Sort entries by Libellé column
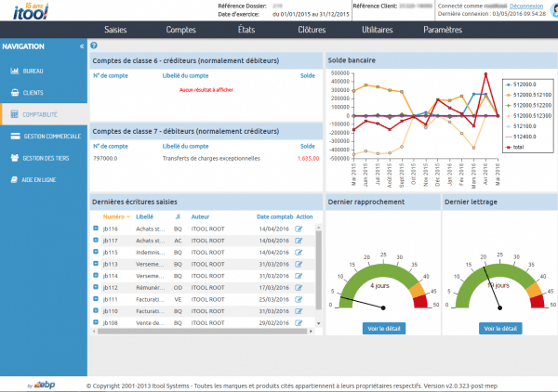 point(144,217)
